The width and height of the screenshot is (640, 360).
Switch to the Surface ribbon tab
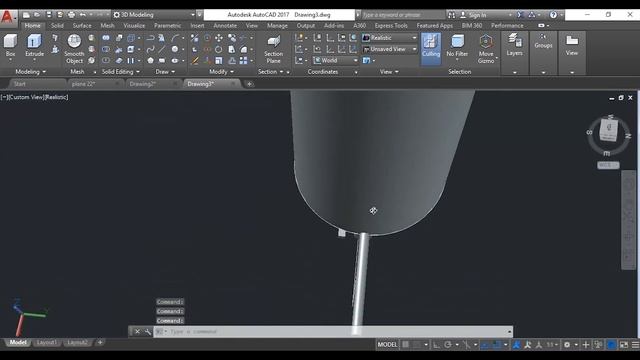click(82, 25)
